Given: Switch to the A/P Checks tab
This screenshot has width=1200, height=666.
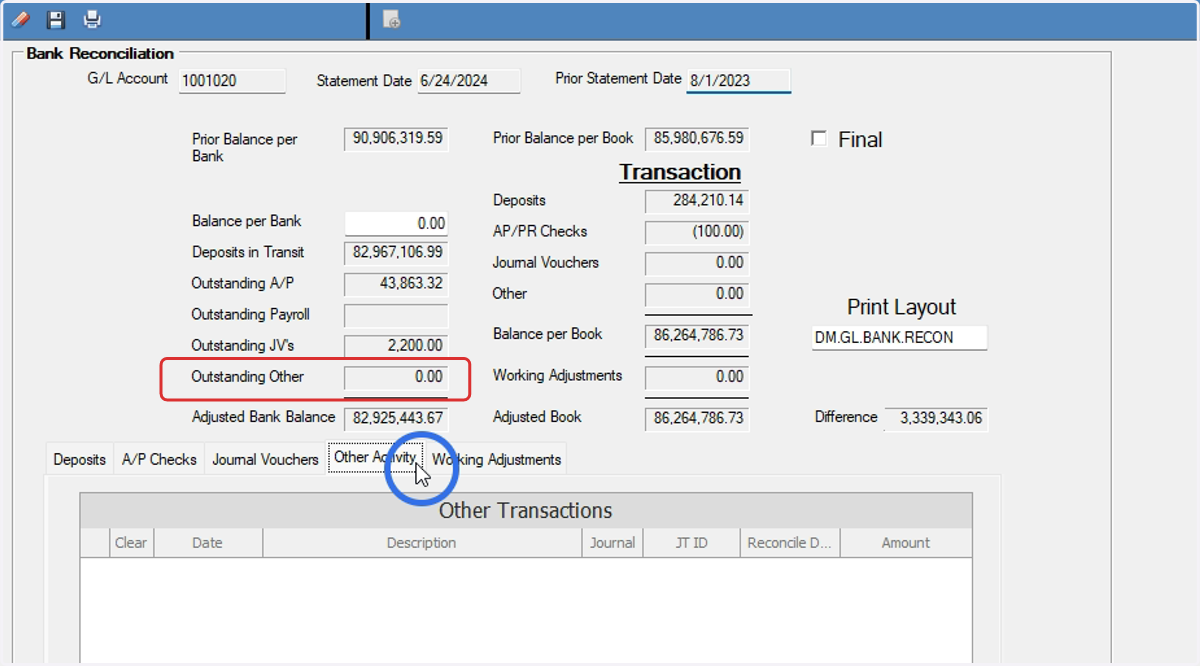Looking at the screenshot, I should pyautogui.click(x=159, y=460).
